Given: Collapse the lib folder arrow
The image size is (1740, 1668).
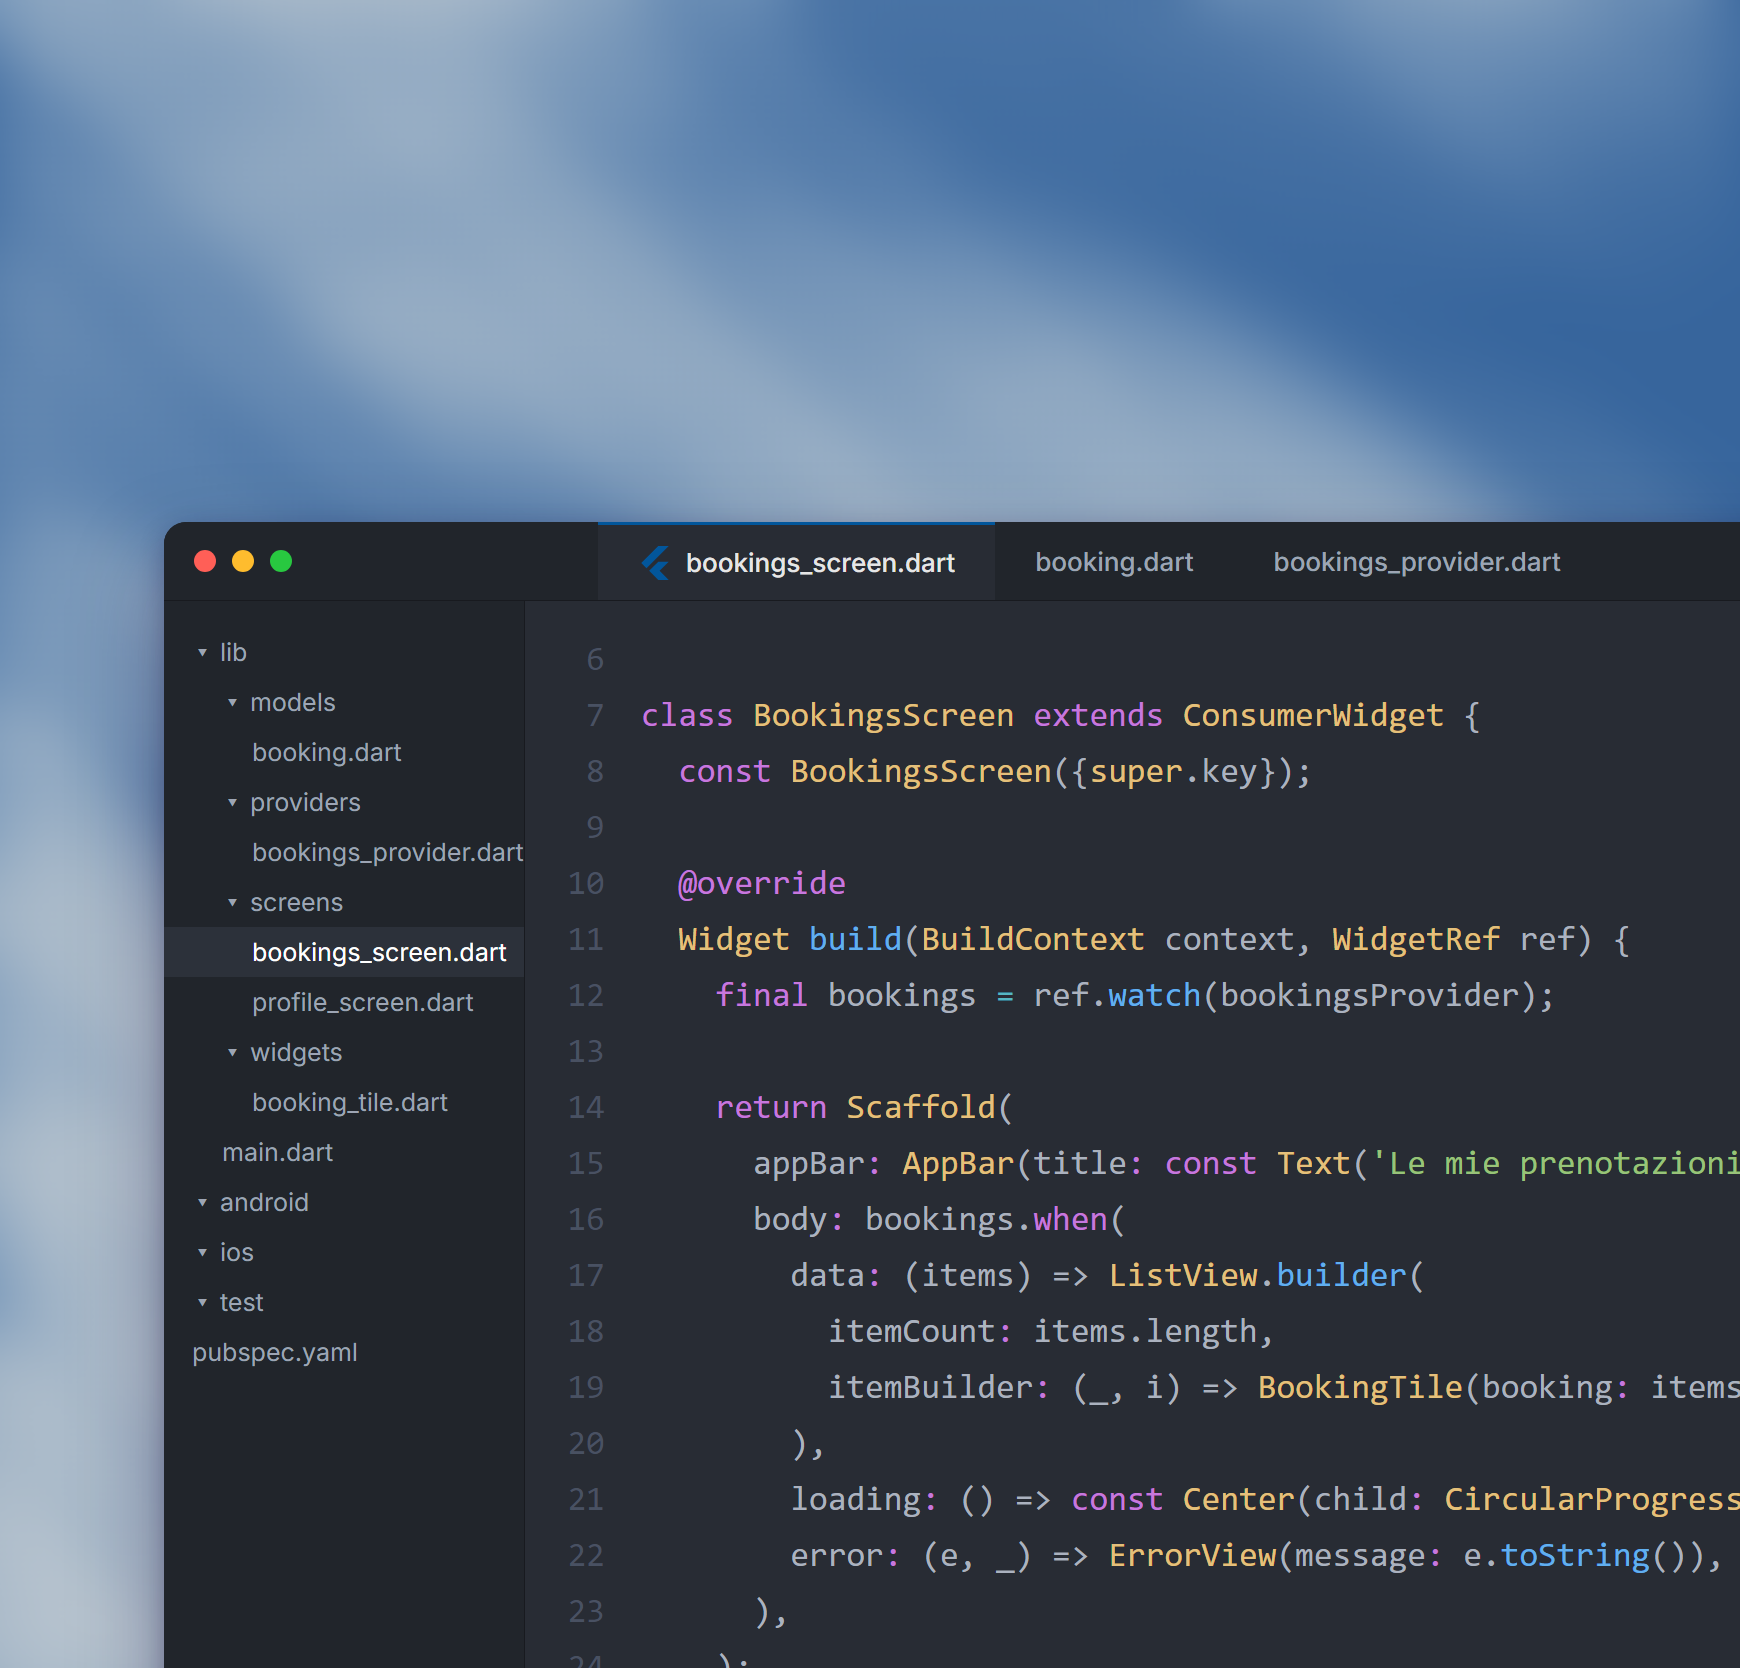Looking at the screenshot, I should 202,653.
